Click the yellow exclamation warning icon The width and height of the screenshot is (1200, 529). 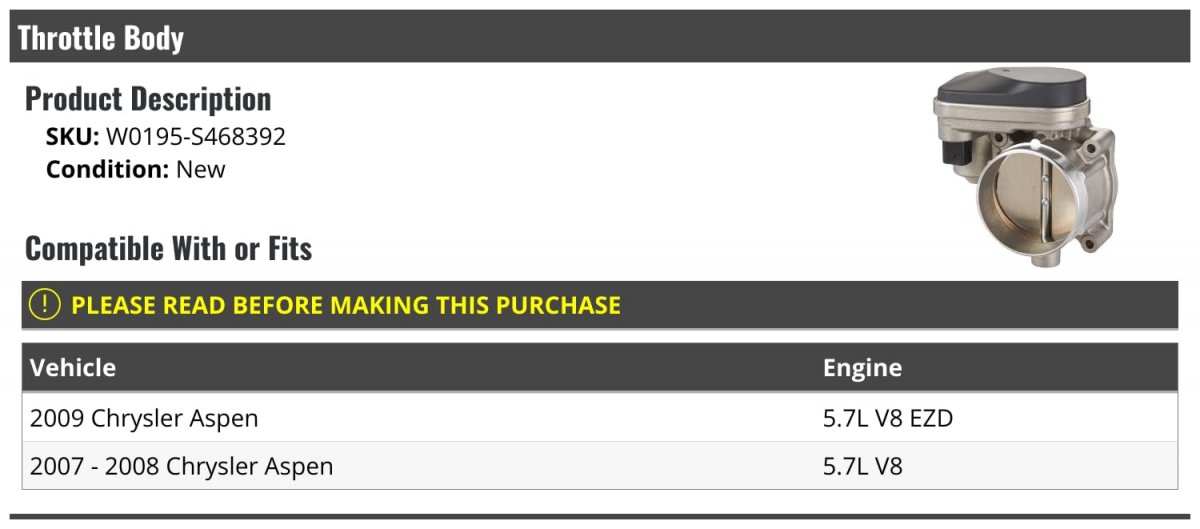(x=45, y=305)
